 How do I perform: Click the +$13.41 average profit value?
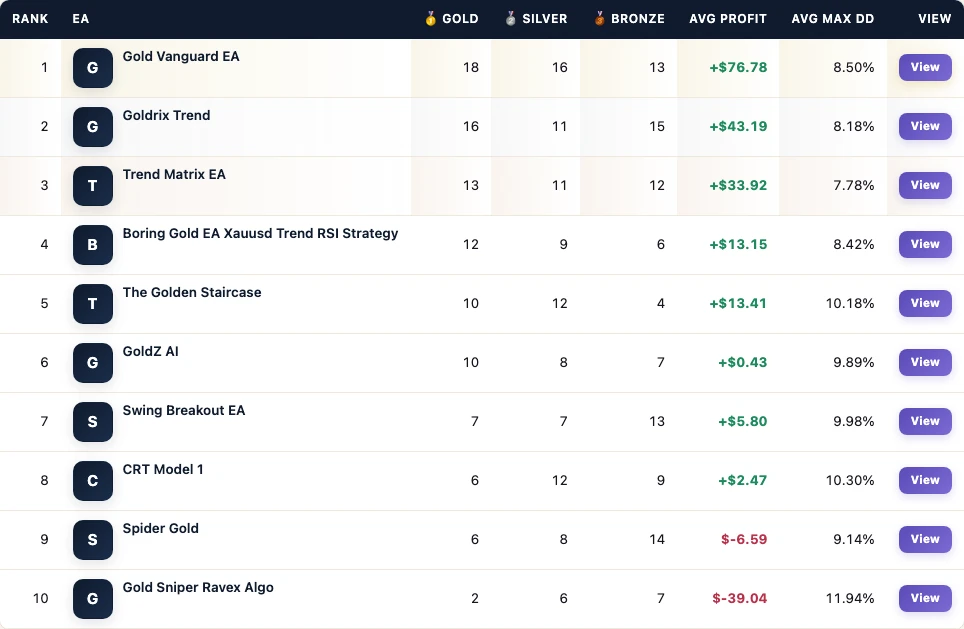[738, 304]
